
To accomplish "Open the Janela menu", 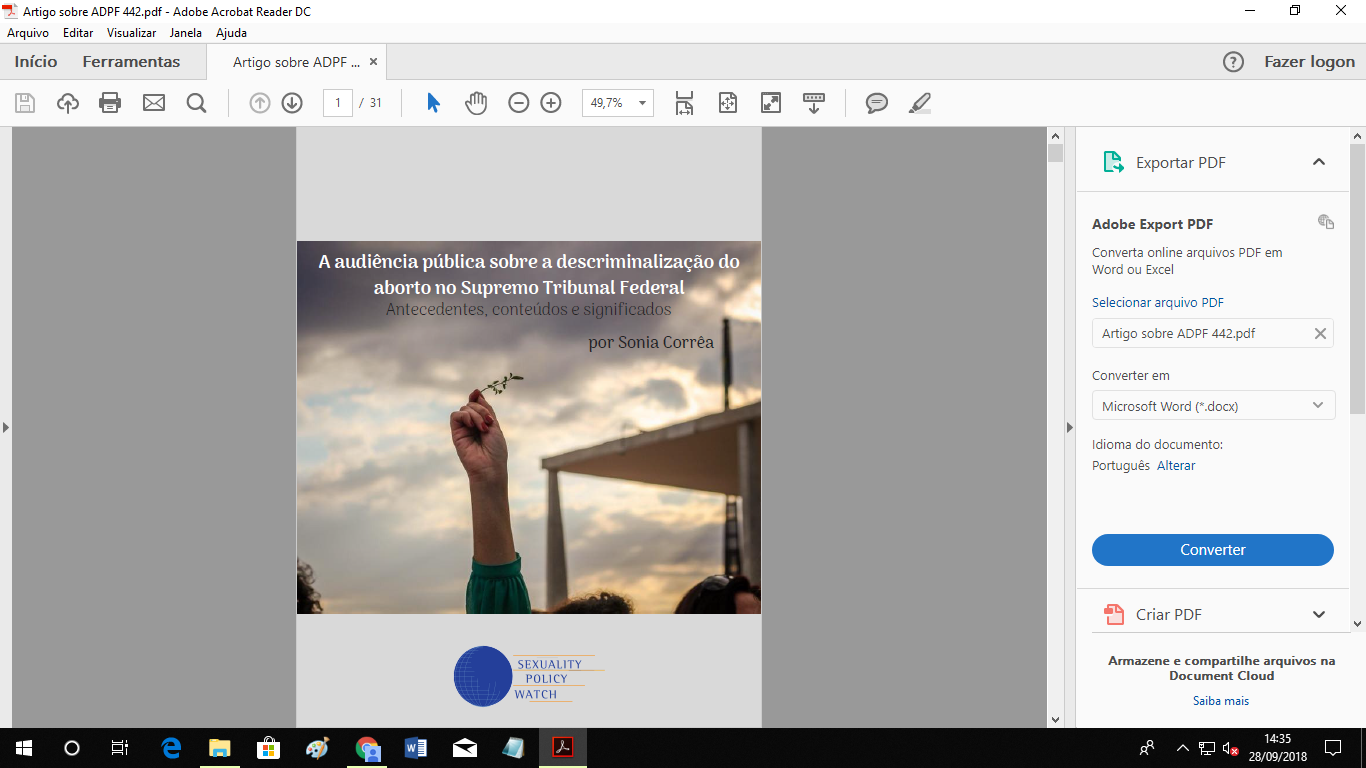I will [186, 33].
